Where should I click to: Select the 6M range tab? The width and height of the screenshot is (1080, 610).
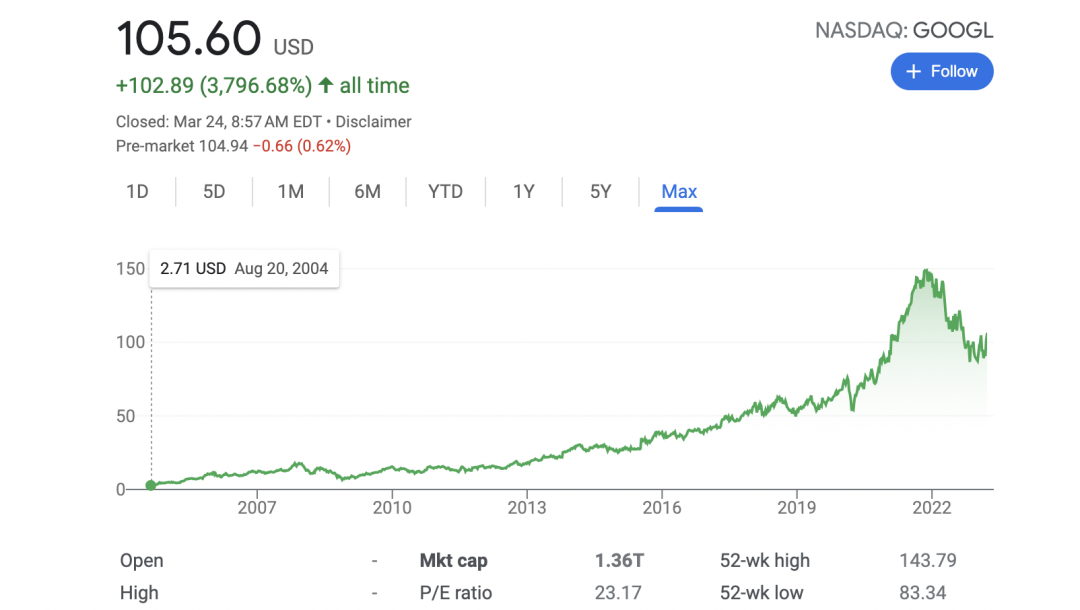pos(367,191)
